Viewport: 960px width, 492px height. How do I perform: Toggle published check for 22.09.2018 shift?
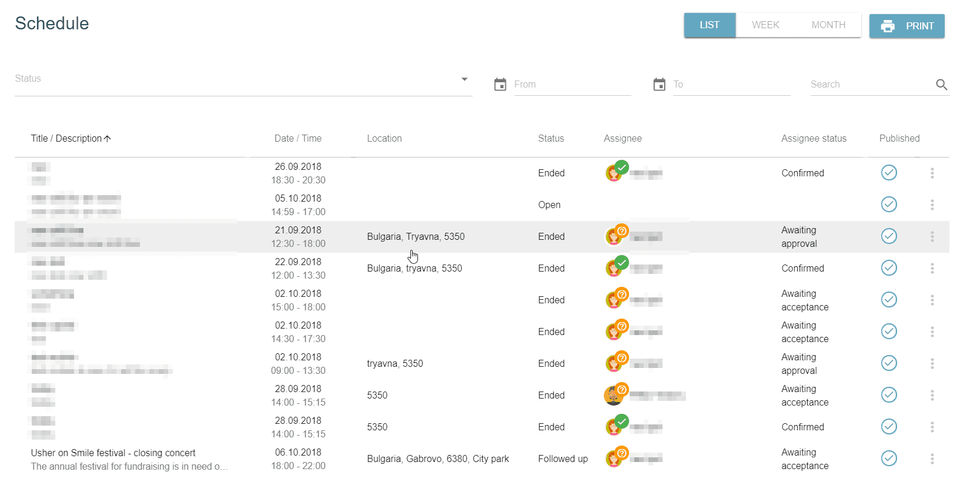point(889,268)
